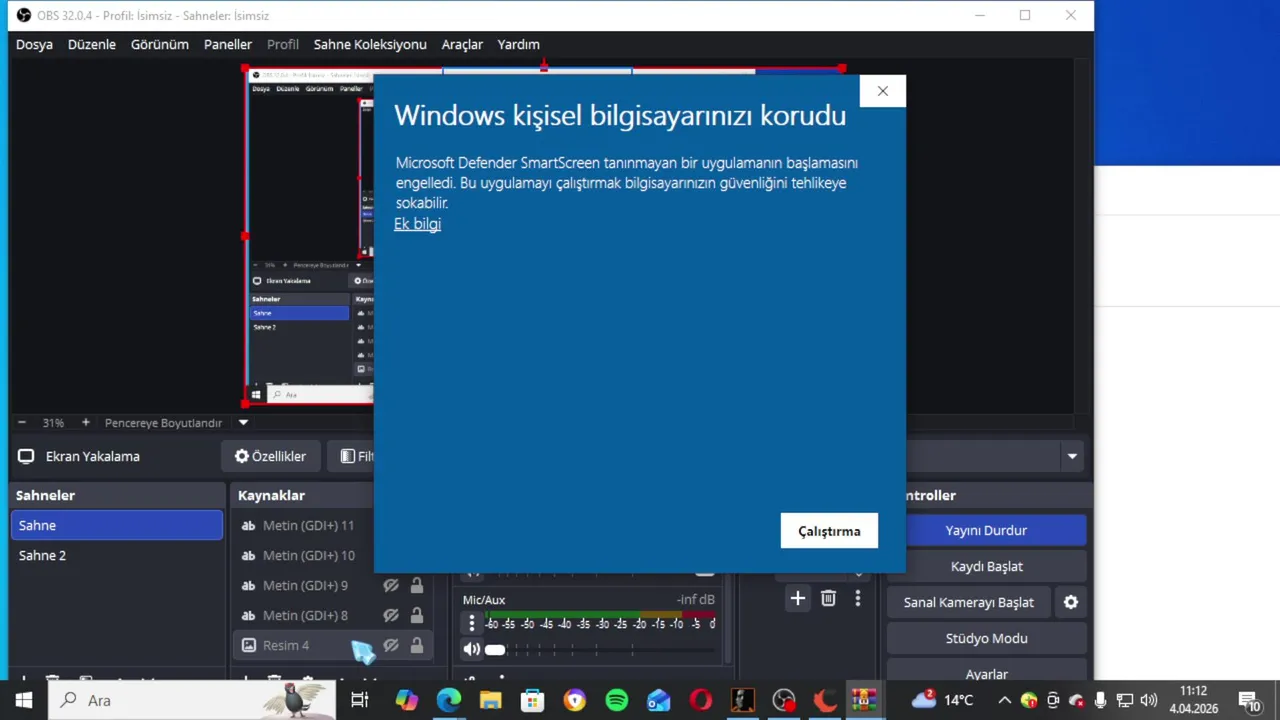Select the 'Metin (GDI+) 9' source

click(305, 585)
